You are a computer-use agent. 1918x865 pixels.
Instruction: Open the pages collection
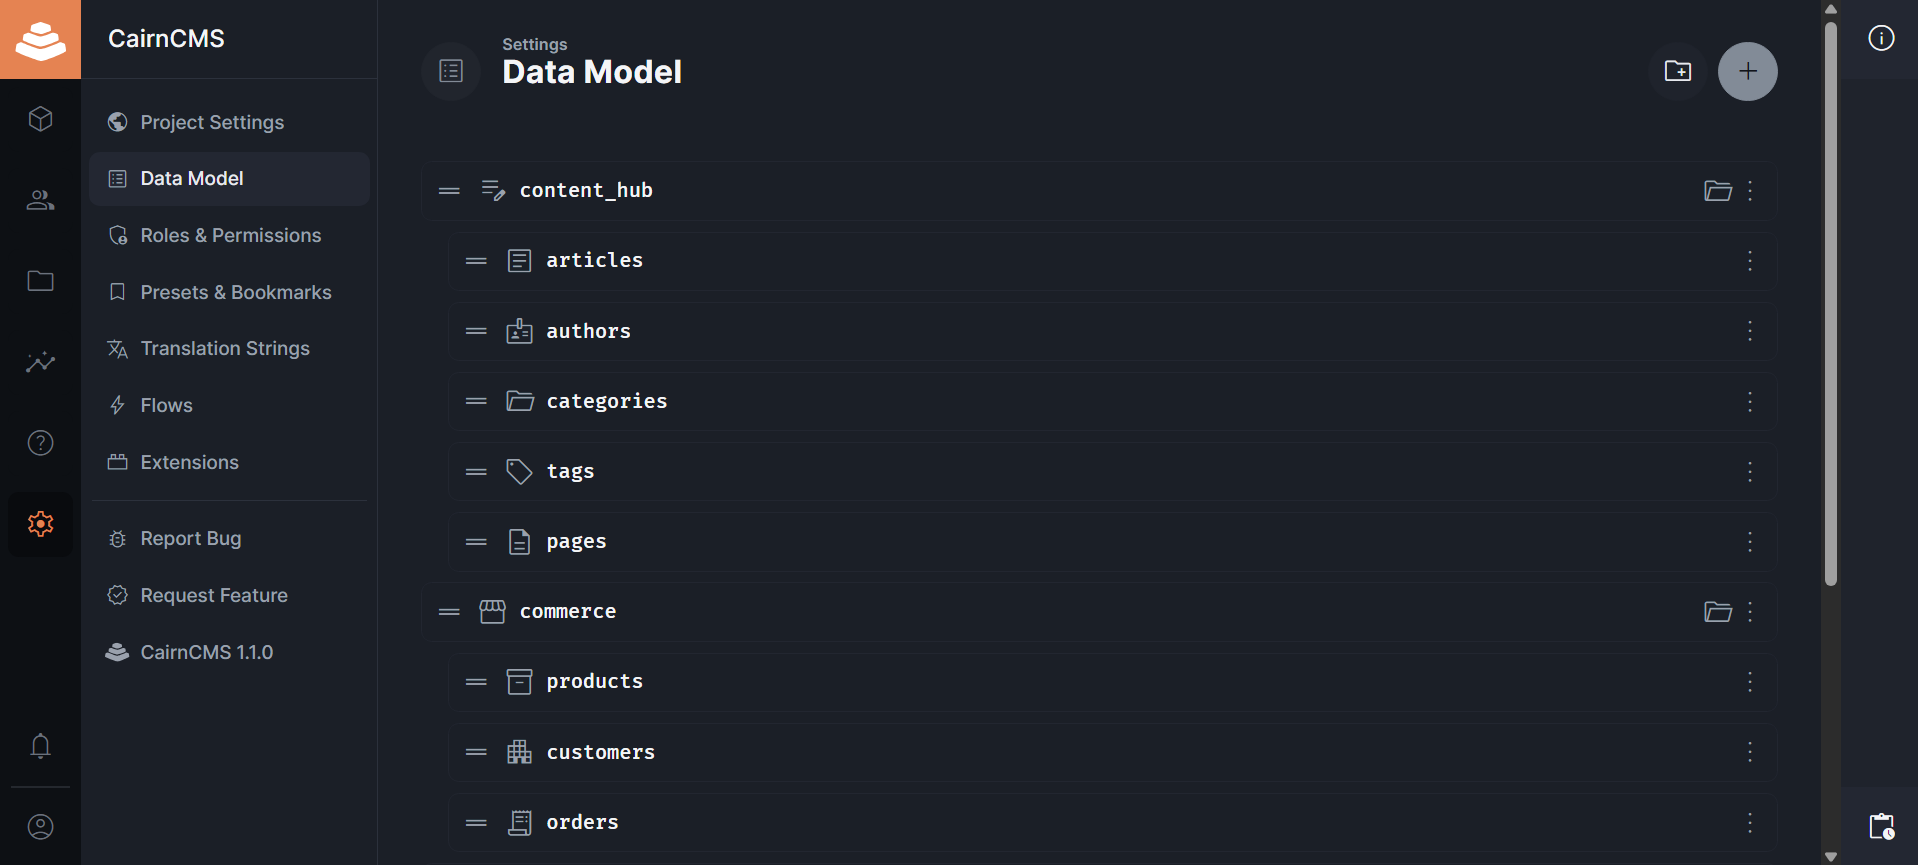tap(1112, 542)
